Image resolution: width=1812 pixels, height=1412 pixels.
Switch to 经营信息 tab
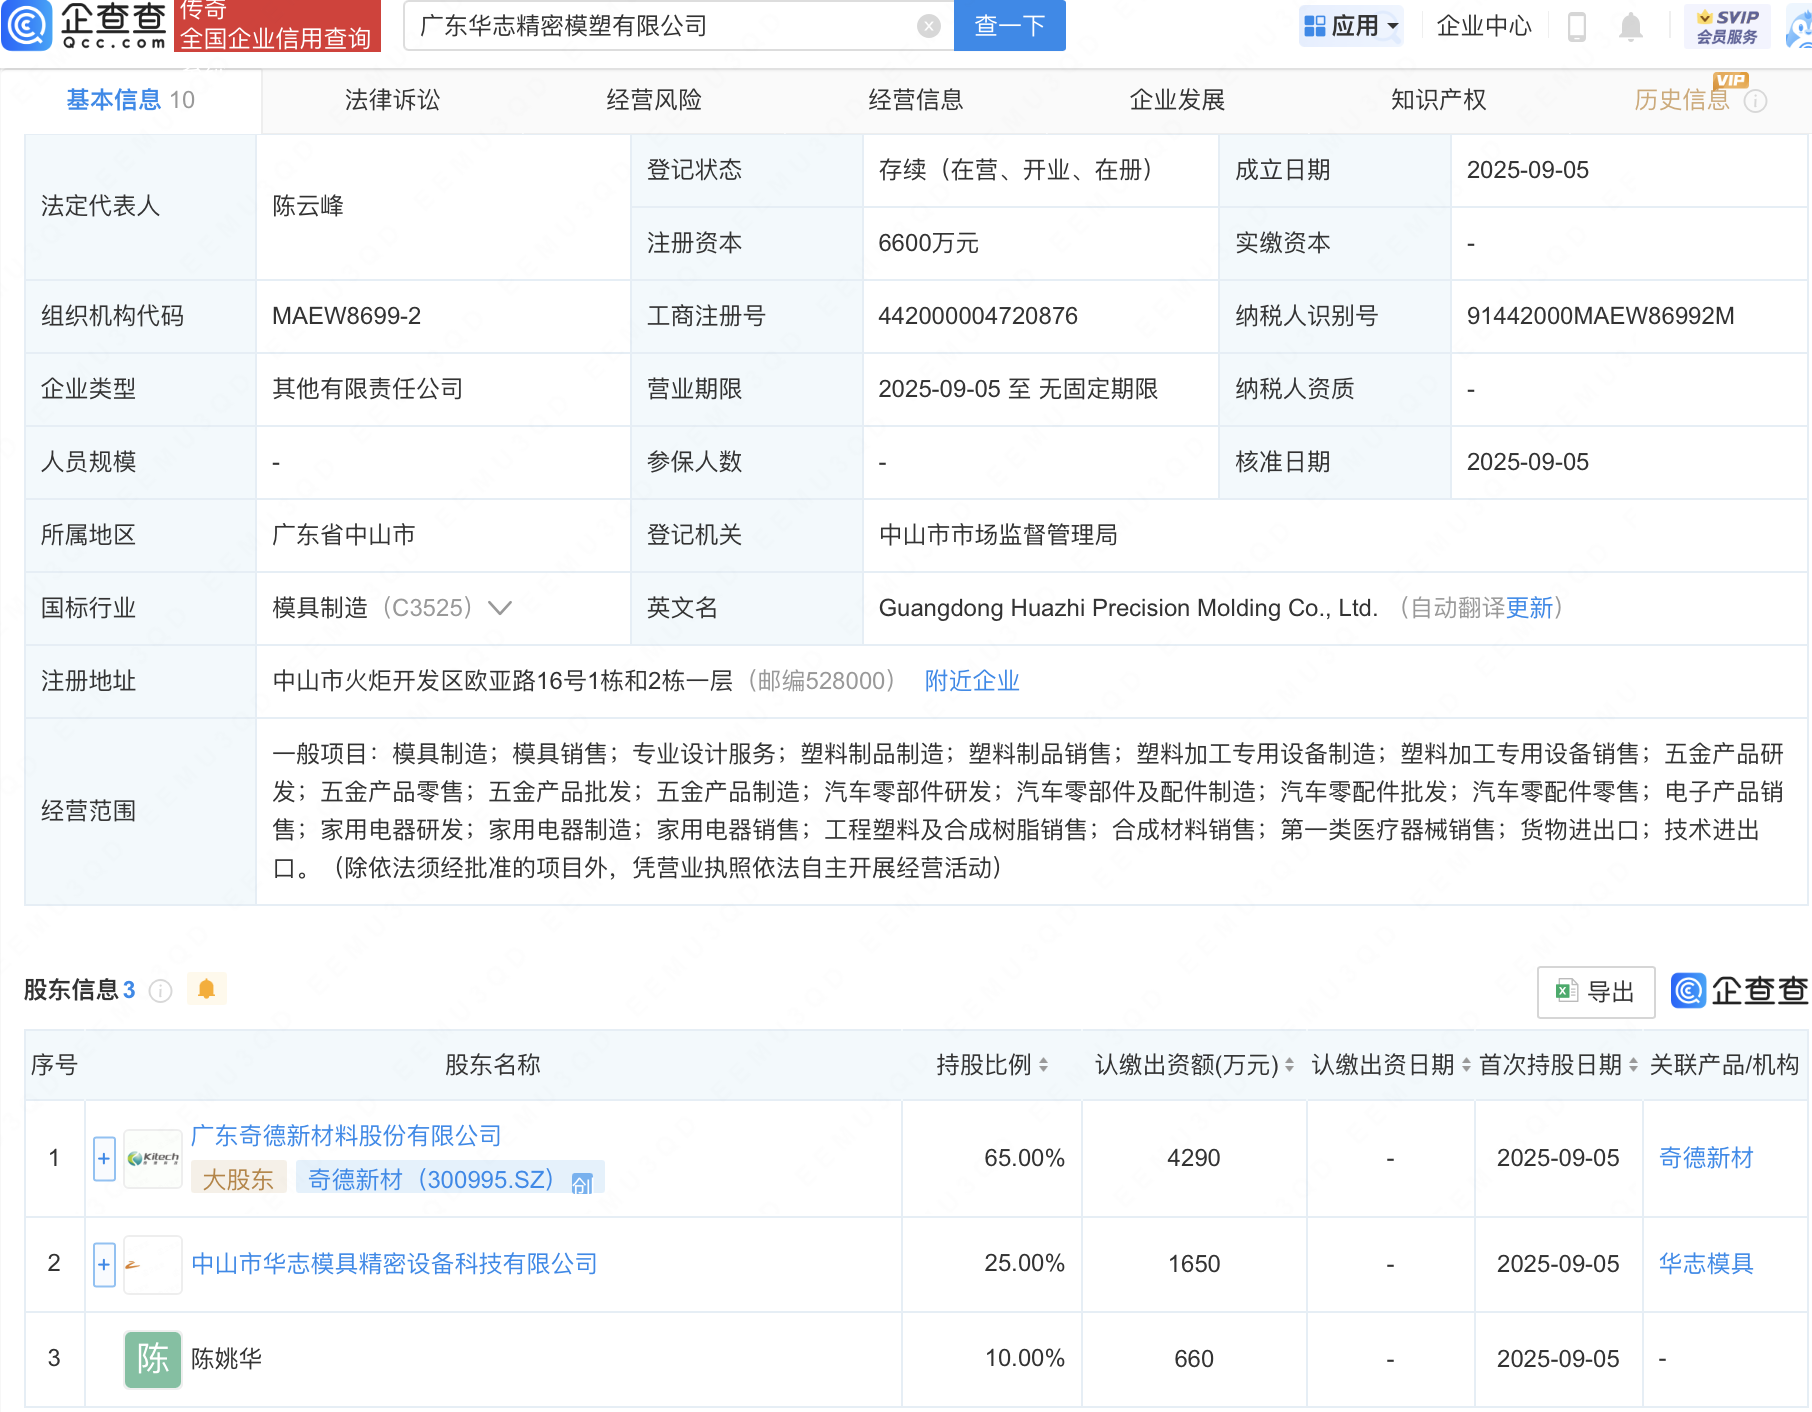(x=915, y=100)
